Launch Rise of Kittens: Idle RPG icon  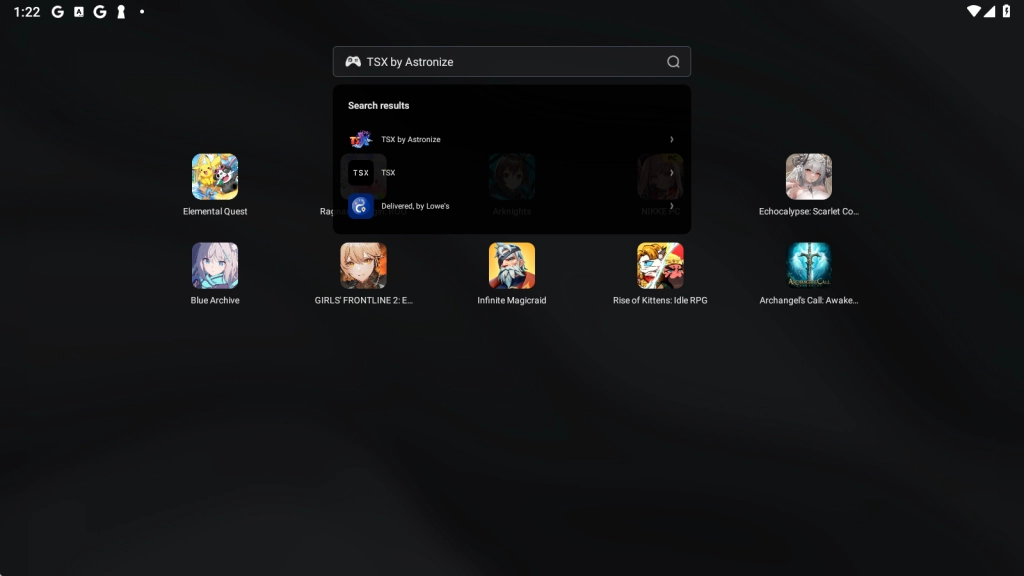[x=660, y=265]
